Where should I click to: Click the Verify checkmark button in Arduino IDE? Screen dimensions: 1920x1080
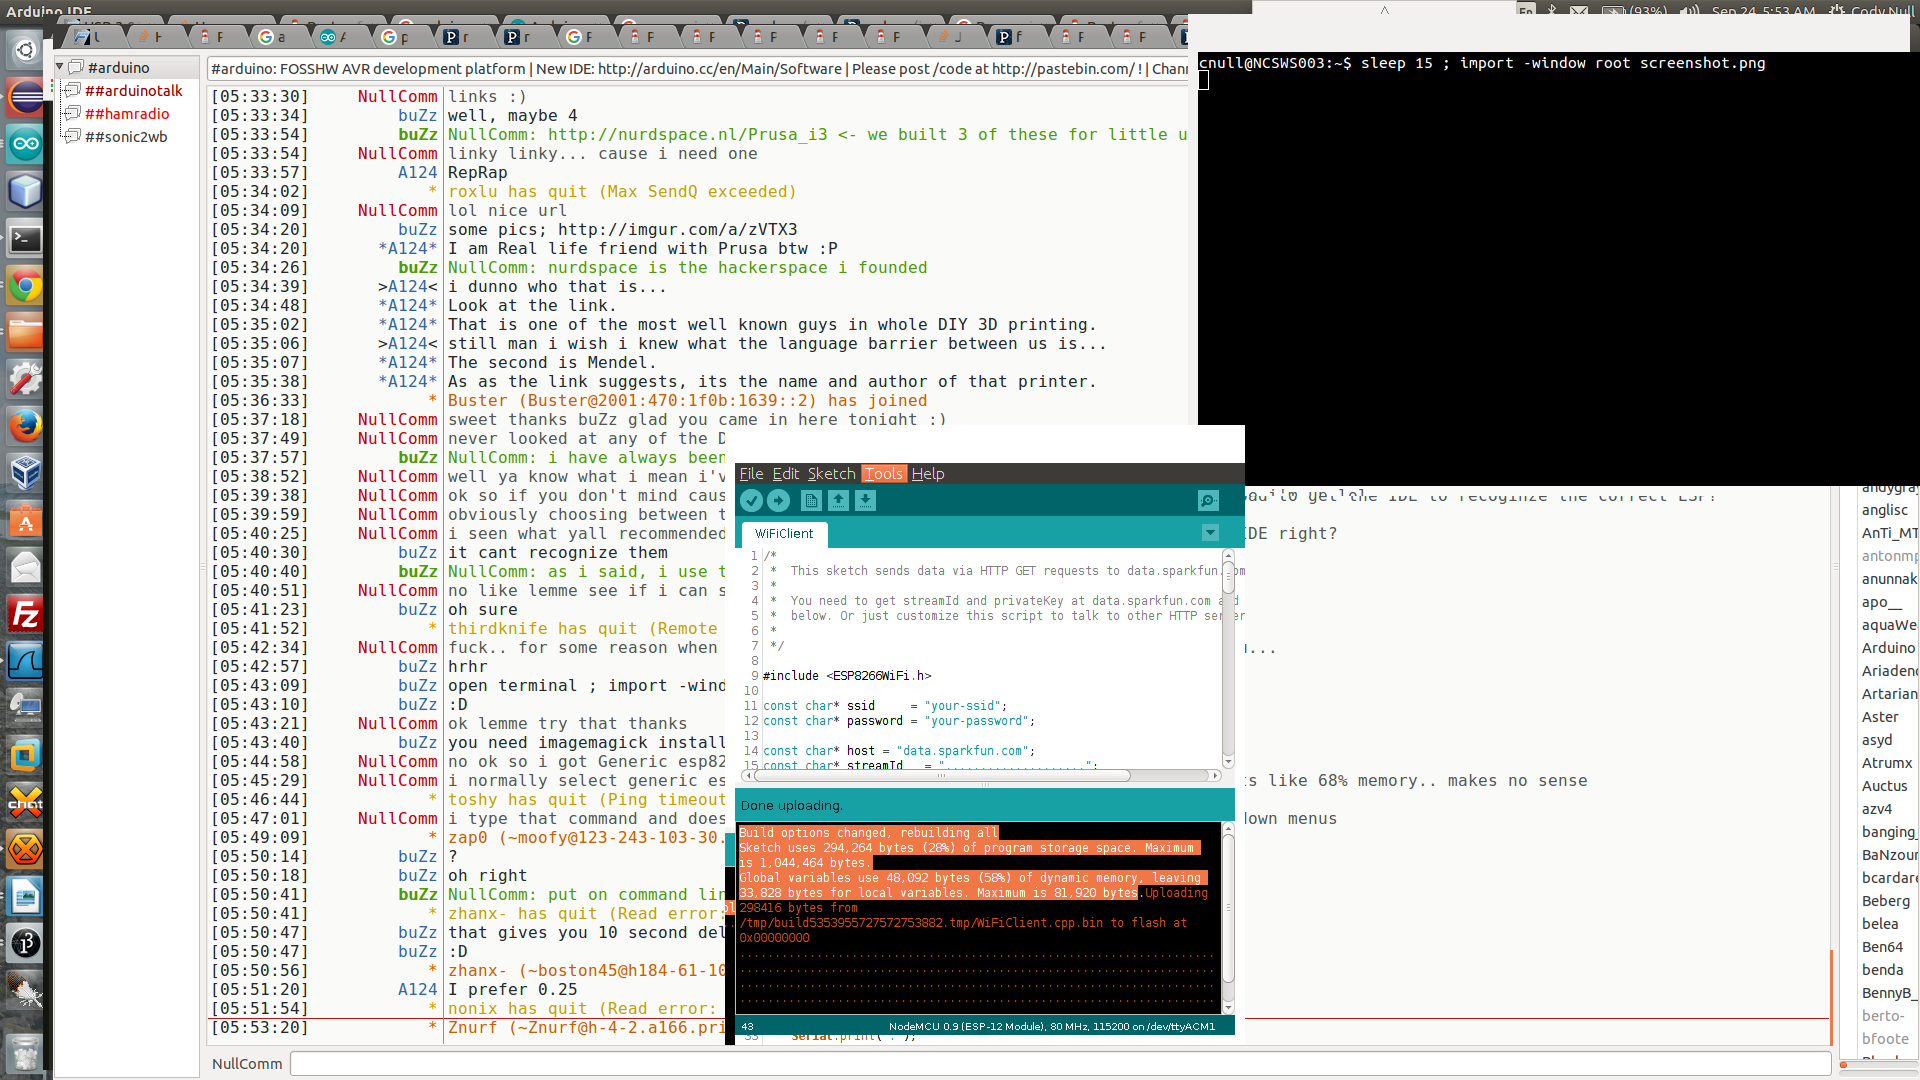[751, 501]
